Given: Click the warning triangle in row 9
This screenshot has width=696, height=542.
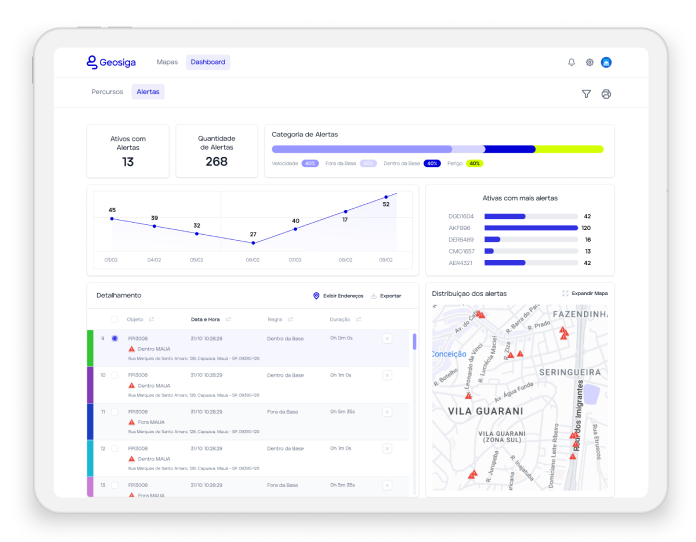Looking at the screenshot, I should pyautogui.click(x=131, y=349).
